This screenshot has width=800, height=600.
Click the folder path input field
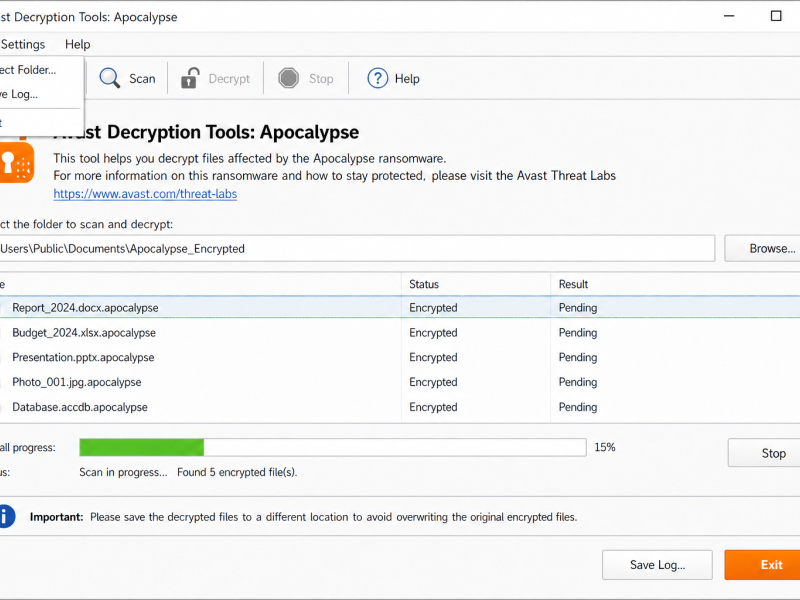357,248
